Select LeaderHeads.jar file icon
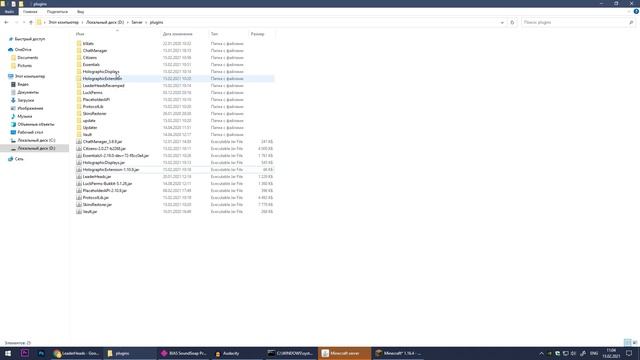Viewport: 640px width, 360px height. [79, 177]
